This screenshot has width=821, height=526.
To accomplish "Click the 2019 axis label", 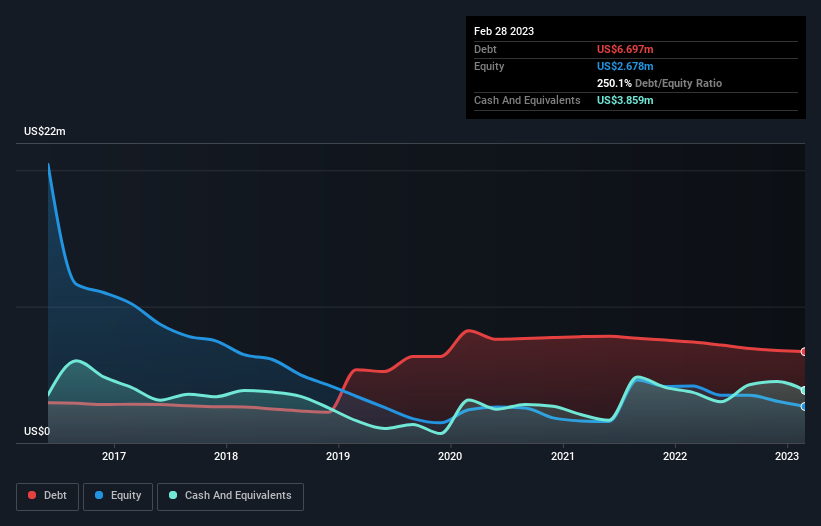I will 338,456.
